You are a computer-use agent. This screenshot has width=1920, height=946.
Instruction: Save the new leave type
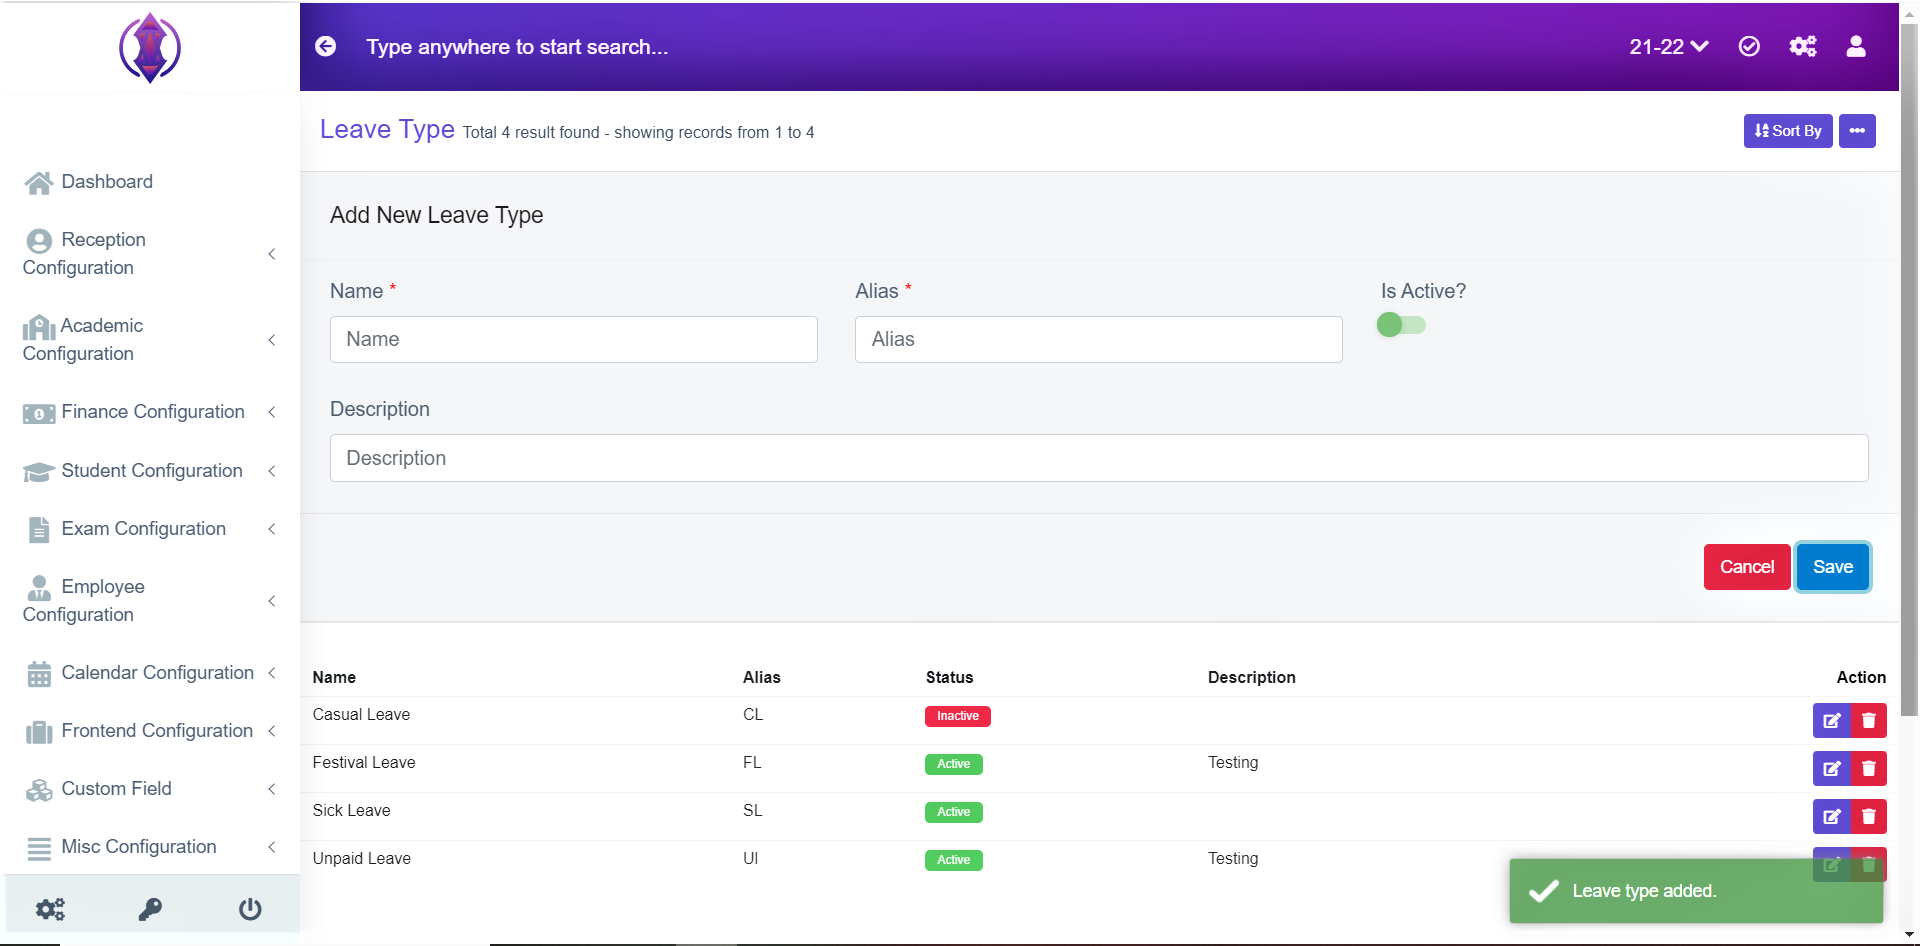point(1833,567)
